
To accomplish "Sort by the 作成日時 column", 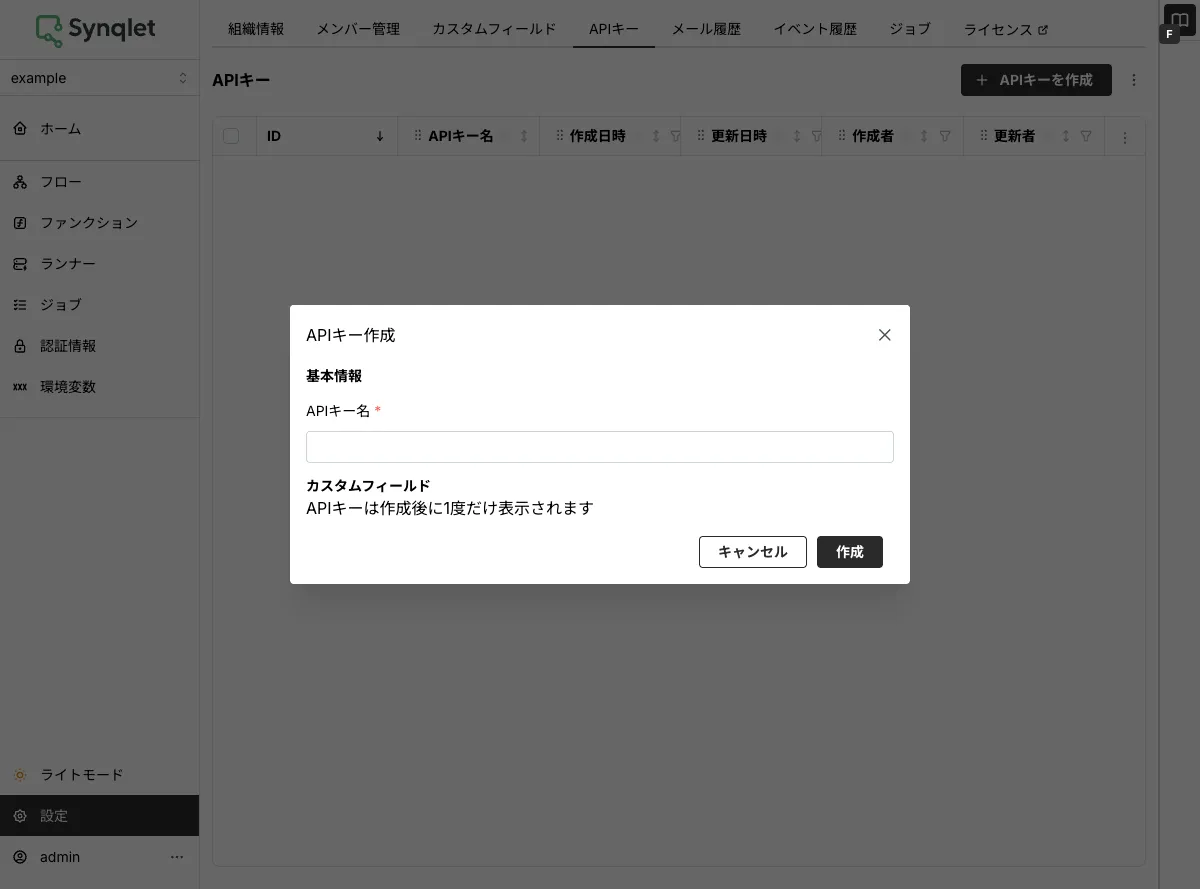I will [x=656, y=136].
